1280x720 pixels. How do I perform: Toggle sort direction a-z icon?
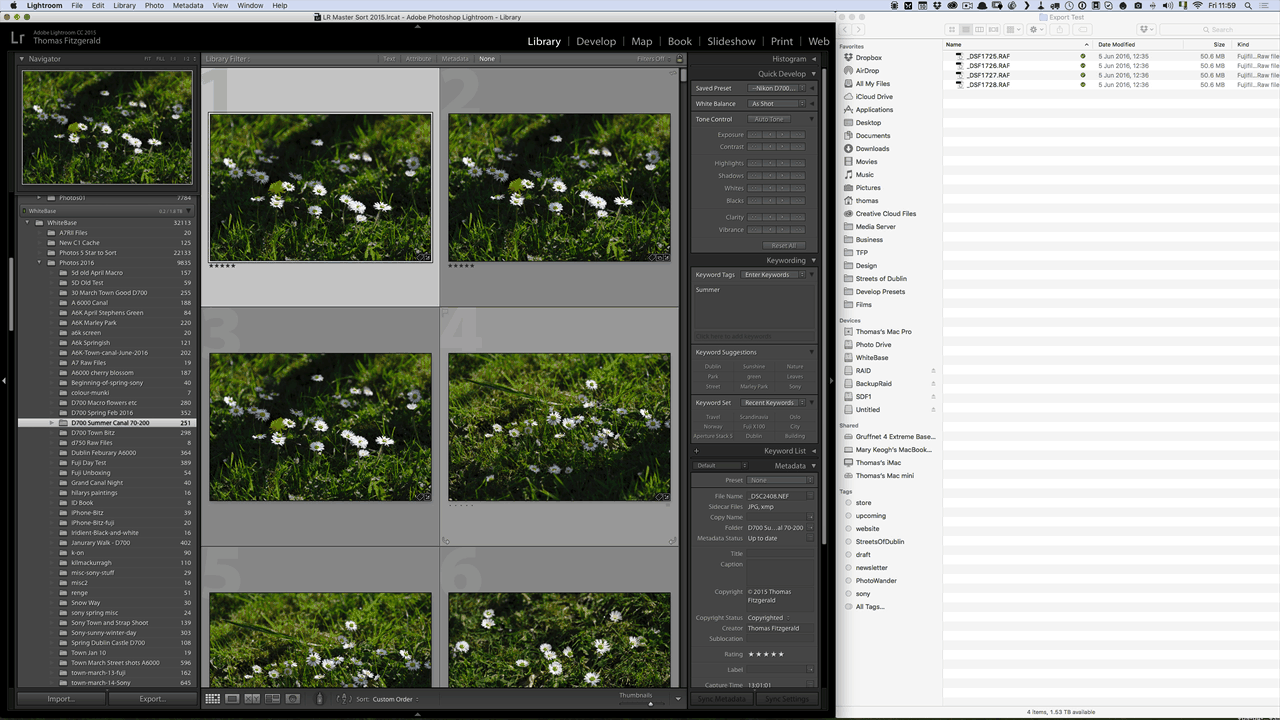[x=343, y=699]
